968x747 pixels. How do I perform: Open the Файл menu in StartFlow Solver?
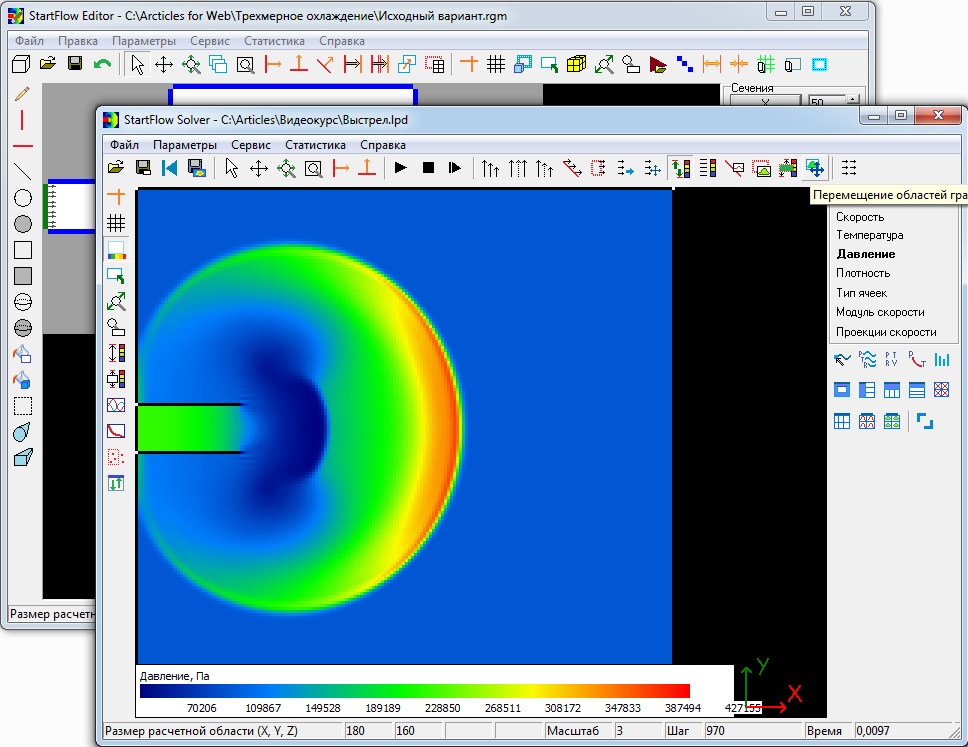click(124, 145)
